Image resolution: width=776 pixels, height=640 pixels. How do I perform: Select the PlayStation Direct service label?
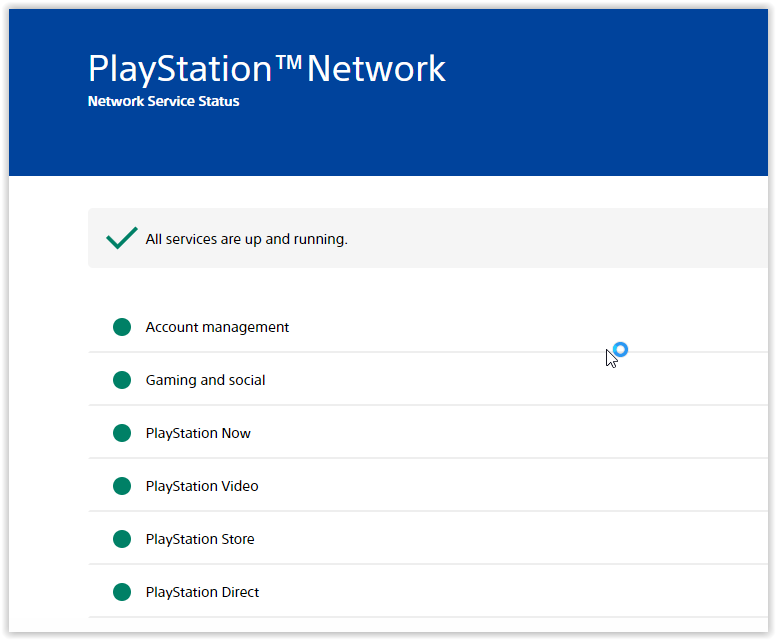tap(202, 592)
